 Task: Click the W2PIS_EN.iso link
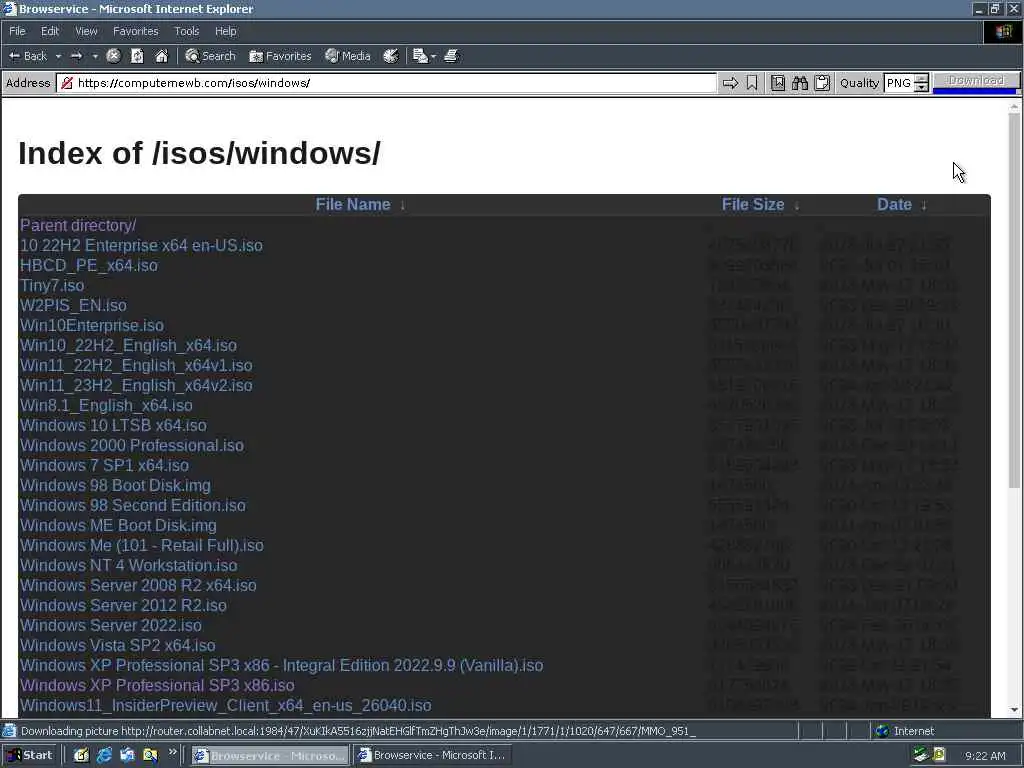tap(73, 306)
